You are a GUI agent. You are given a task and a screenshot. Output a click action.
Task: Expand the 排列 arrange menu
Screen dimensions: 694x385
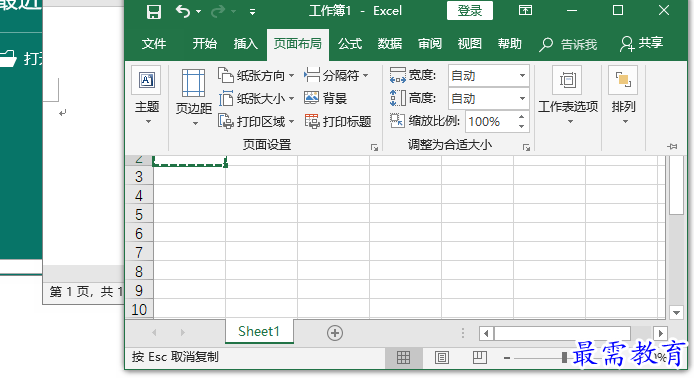click(x=623, y=95)
